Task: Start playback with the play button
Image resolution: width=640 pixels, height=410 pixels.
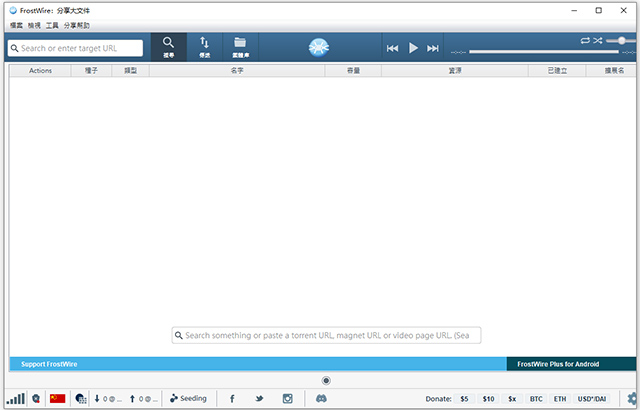Action: coord(413,48)
